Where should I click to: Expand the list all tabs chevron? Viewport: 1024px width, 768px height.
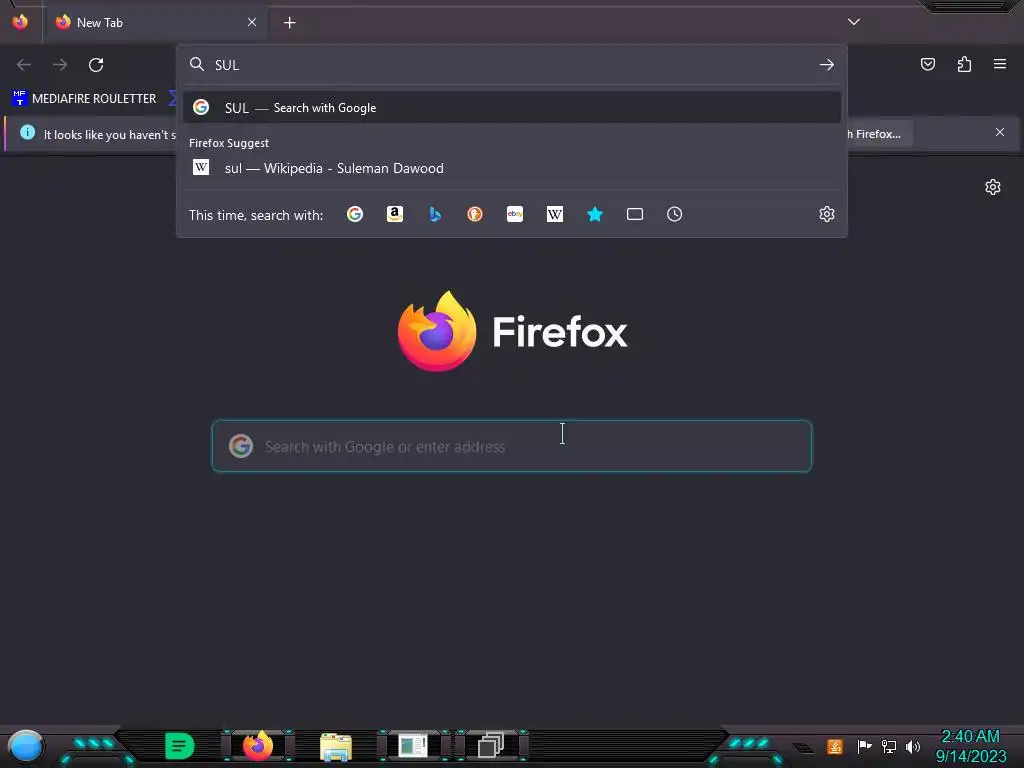854,22
